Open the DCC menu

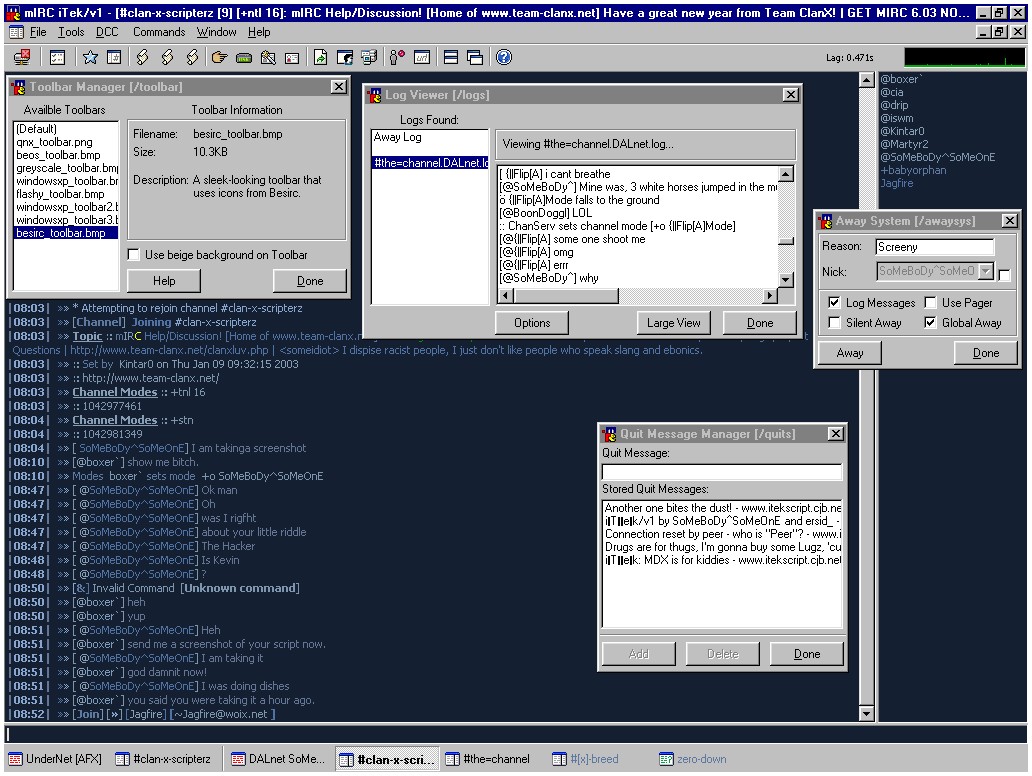tap(107, 32)
